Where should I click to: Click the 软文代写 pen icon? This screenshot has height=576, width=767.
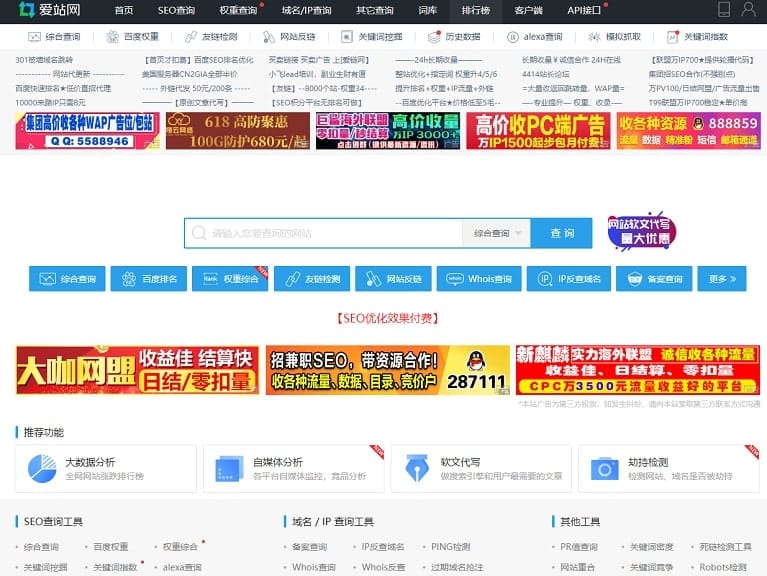coord(416,468)
